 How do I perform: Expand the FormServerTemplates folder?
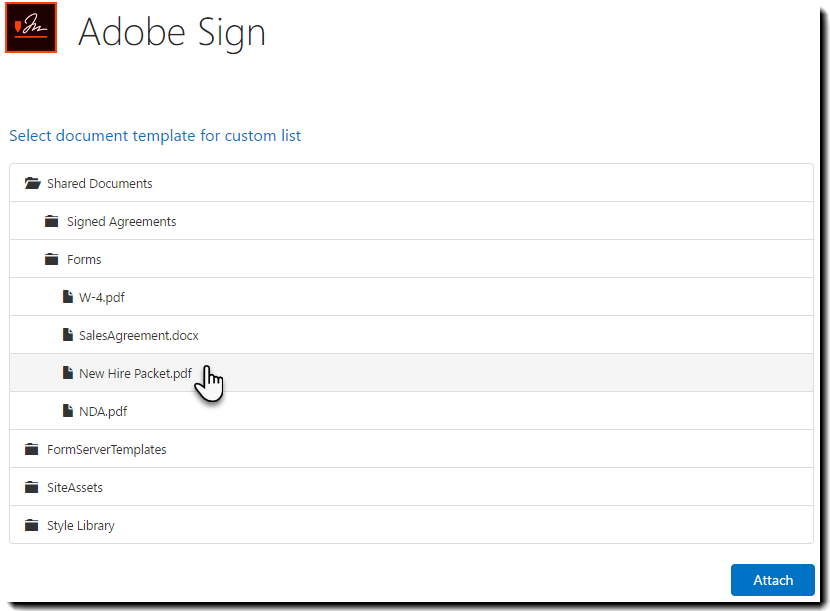pos(106,450)
